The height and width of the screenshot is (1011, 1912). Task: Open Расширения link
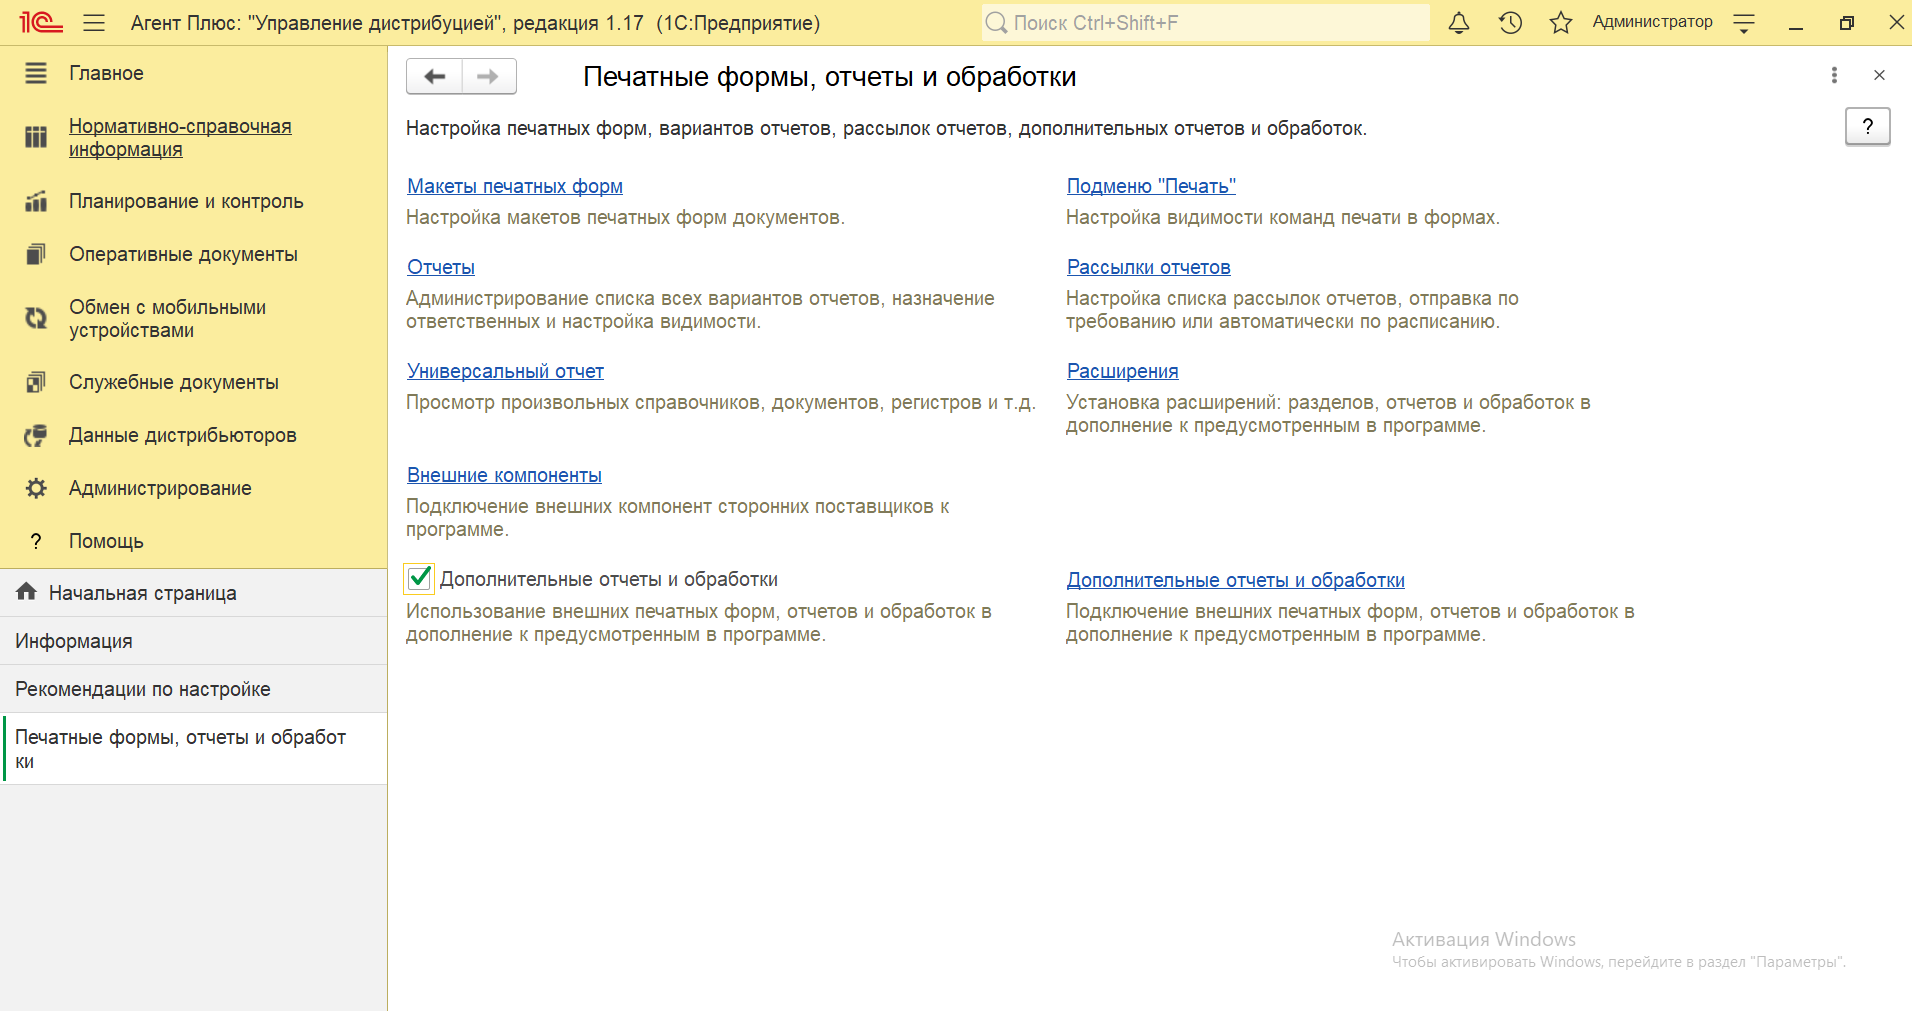(1122, 371)
